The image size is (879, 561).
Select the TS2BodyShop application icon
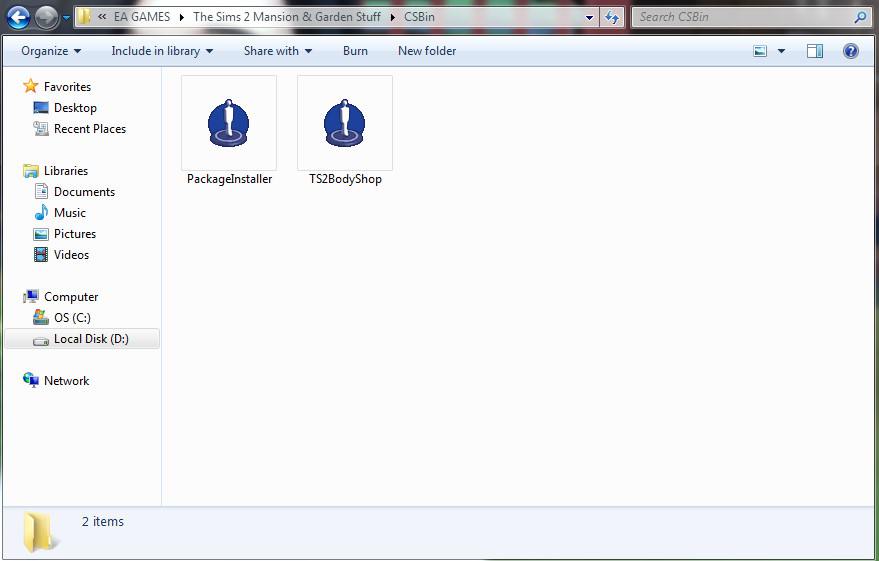345,123
